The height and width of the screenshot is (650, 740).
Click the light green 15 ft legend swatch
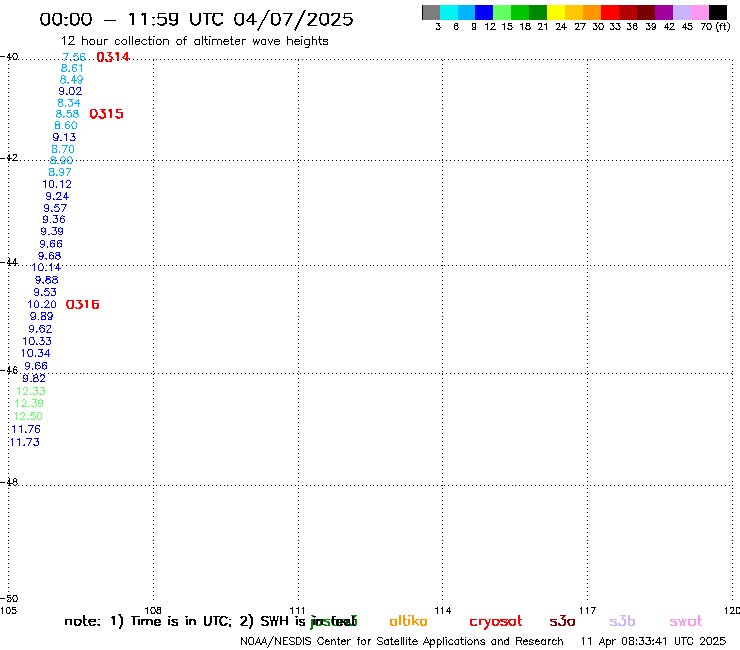[x=502, y=12]
